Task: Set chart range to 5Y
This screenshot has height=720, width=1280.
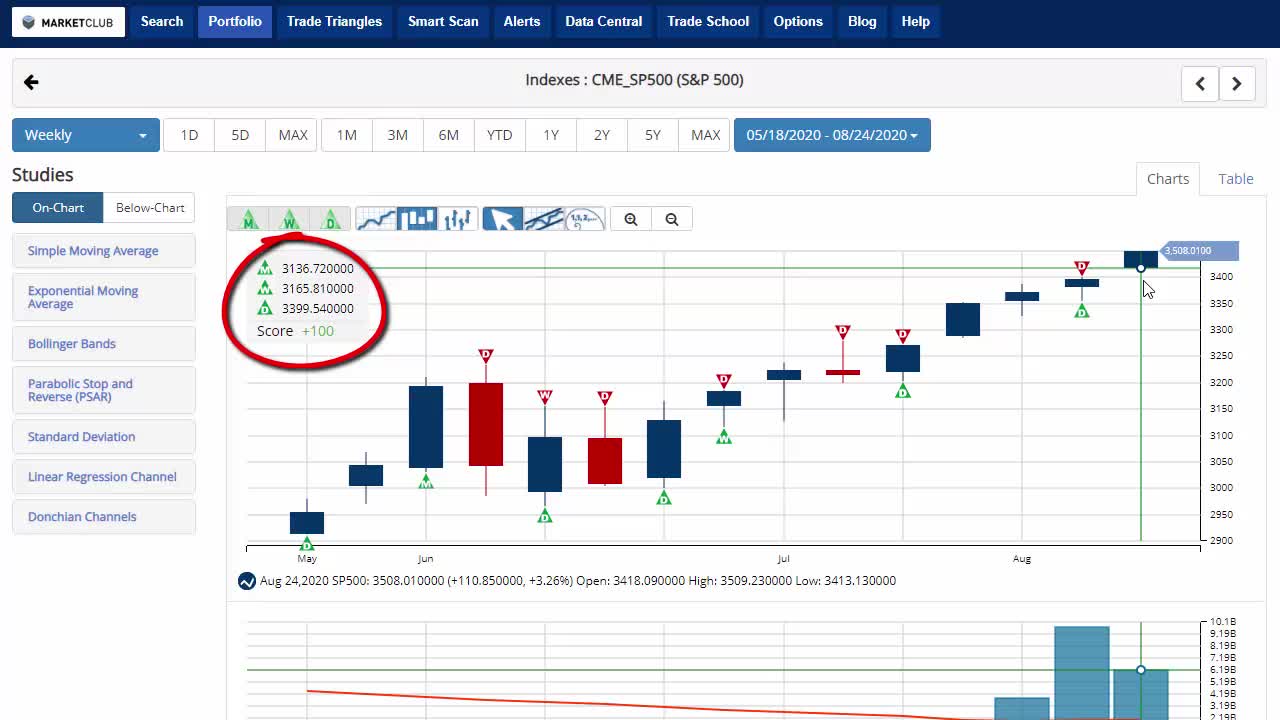Action: (x=653, y=135)
